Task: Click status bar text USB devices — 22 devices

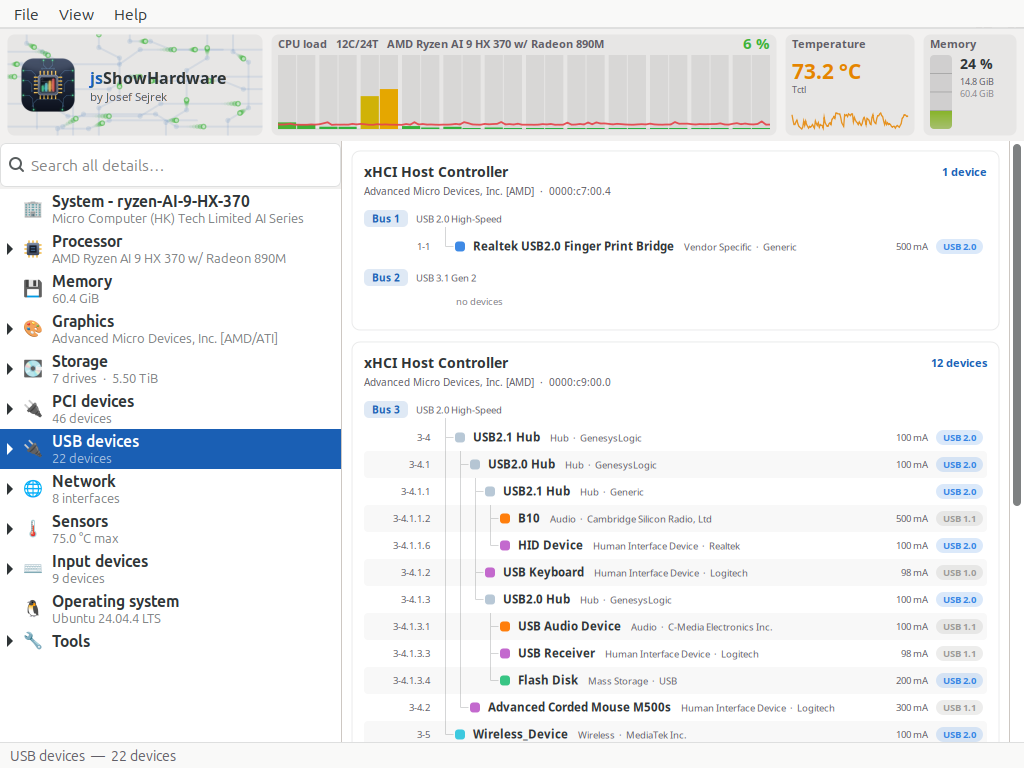Action: (x=93, y=756)
